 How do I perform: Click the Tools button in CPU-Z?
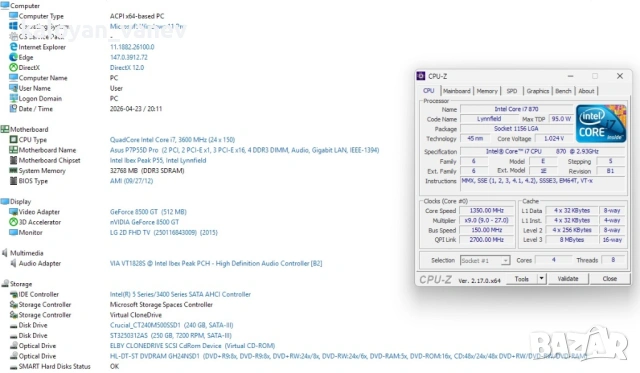coord(522,279)
